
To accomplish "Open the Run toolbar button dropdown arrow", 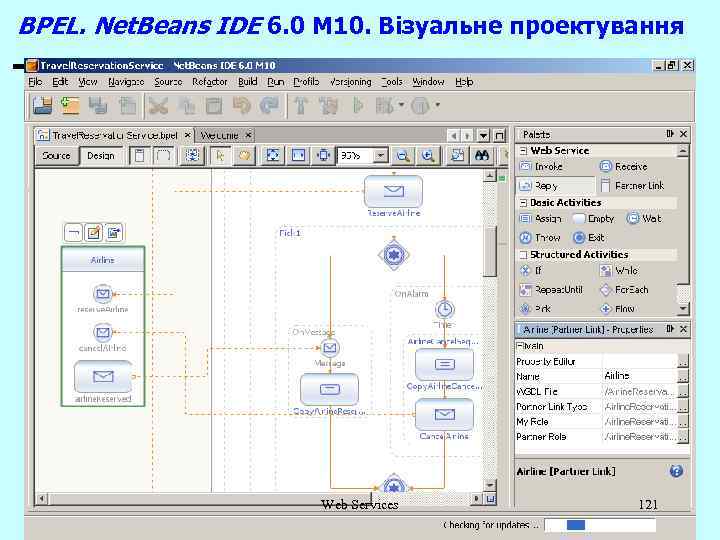I will tap(400, 105).
